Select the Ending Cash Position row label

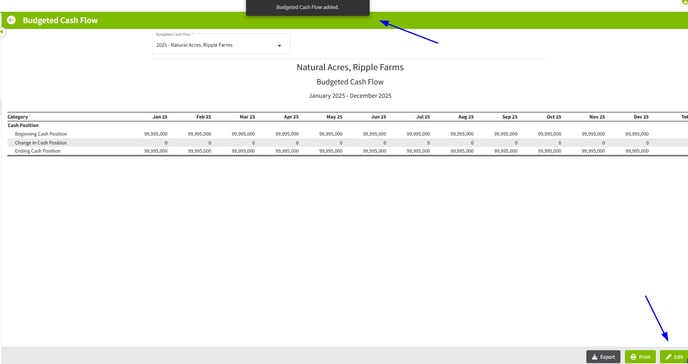coord(37,151)
